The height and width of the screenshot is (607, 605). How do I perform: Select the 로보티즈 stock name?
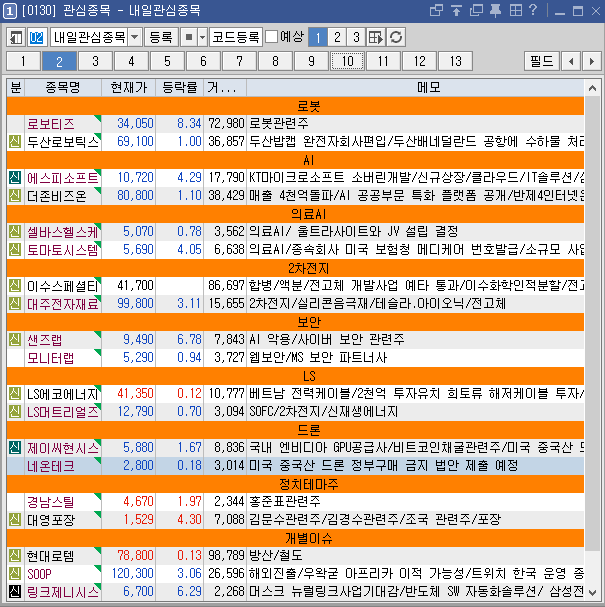click(51, 124)
